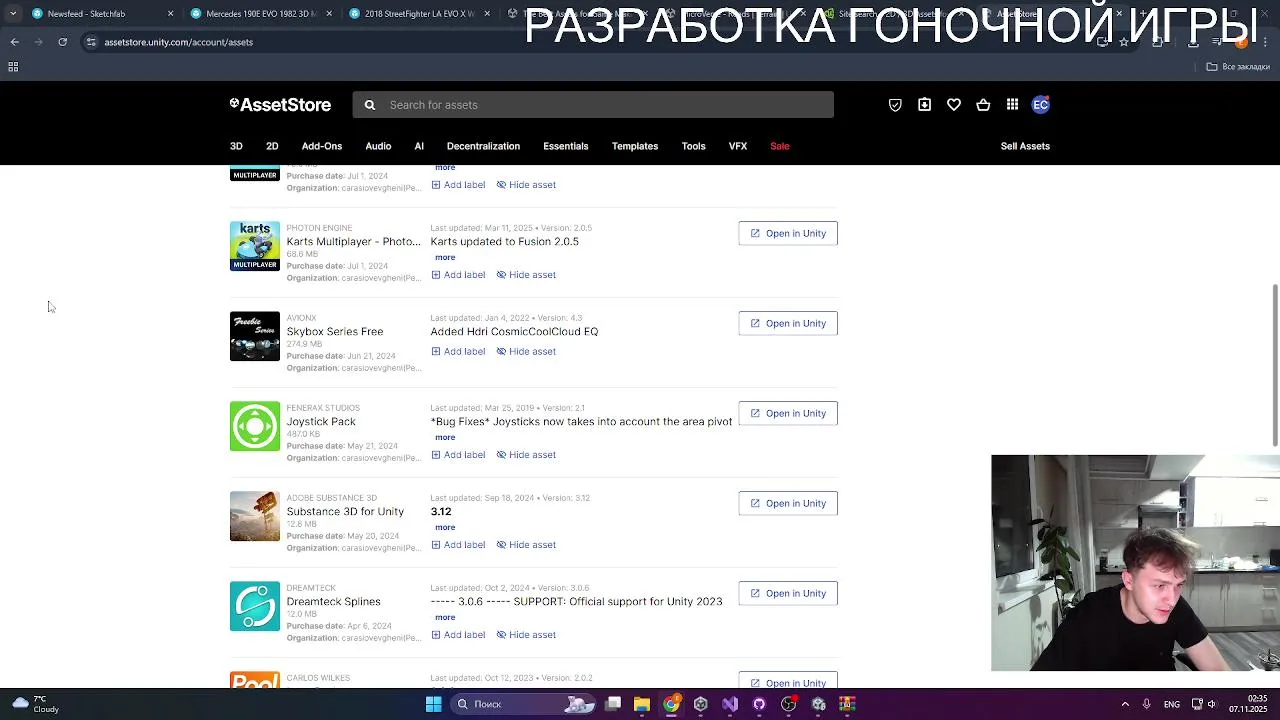Click the Joystick Pack green thumbnail
This screenshot has height=720, width=1280.
(255, 426)
